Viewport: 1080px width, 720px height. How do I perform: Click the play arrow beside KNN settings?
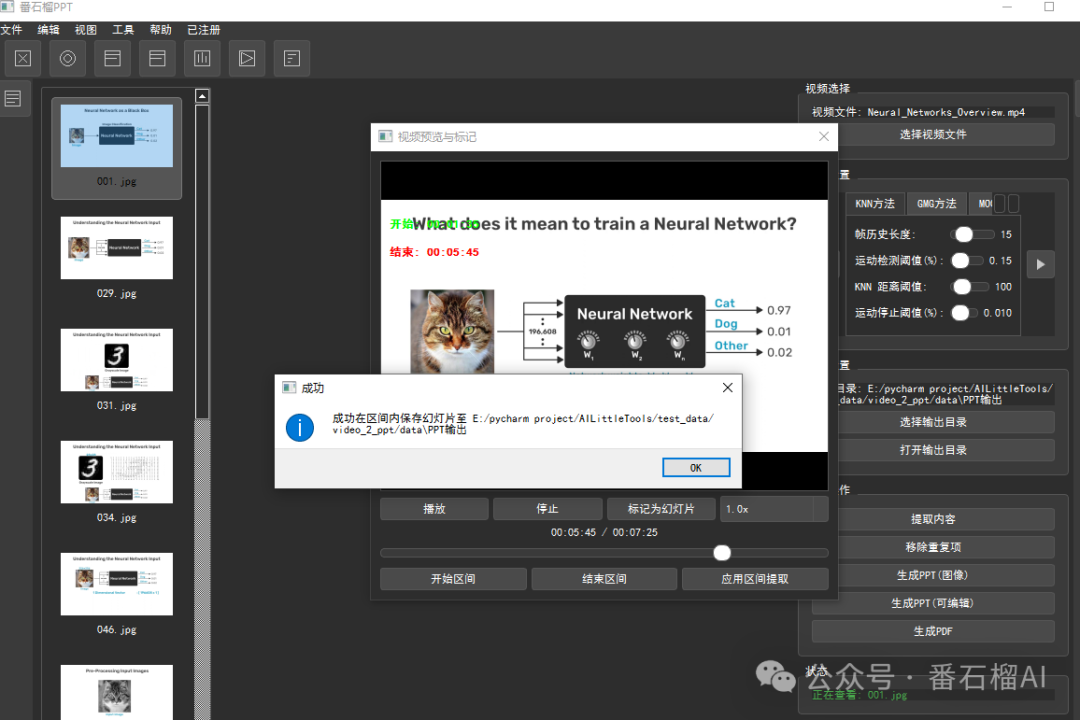1041,264
